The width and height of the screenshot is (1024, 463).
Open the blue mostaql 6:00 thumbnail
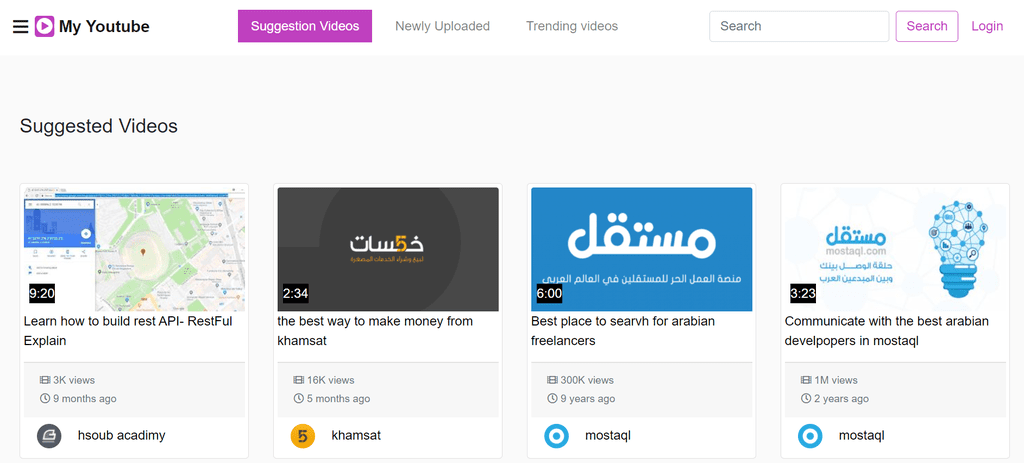(x=641, y=249)
